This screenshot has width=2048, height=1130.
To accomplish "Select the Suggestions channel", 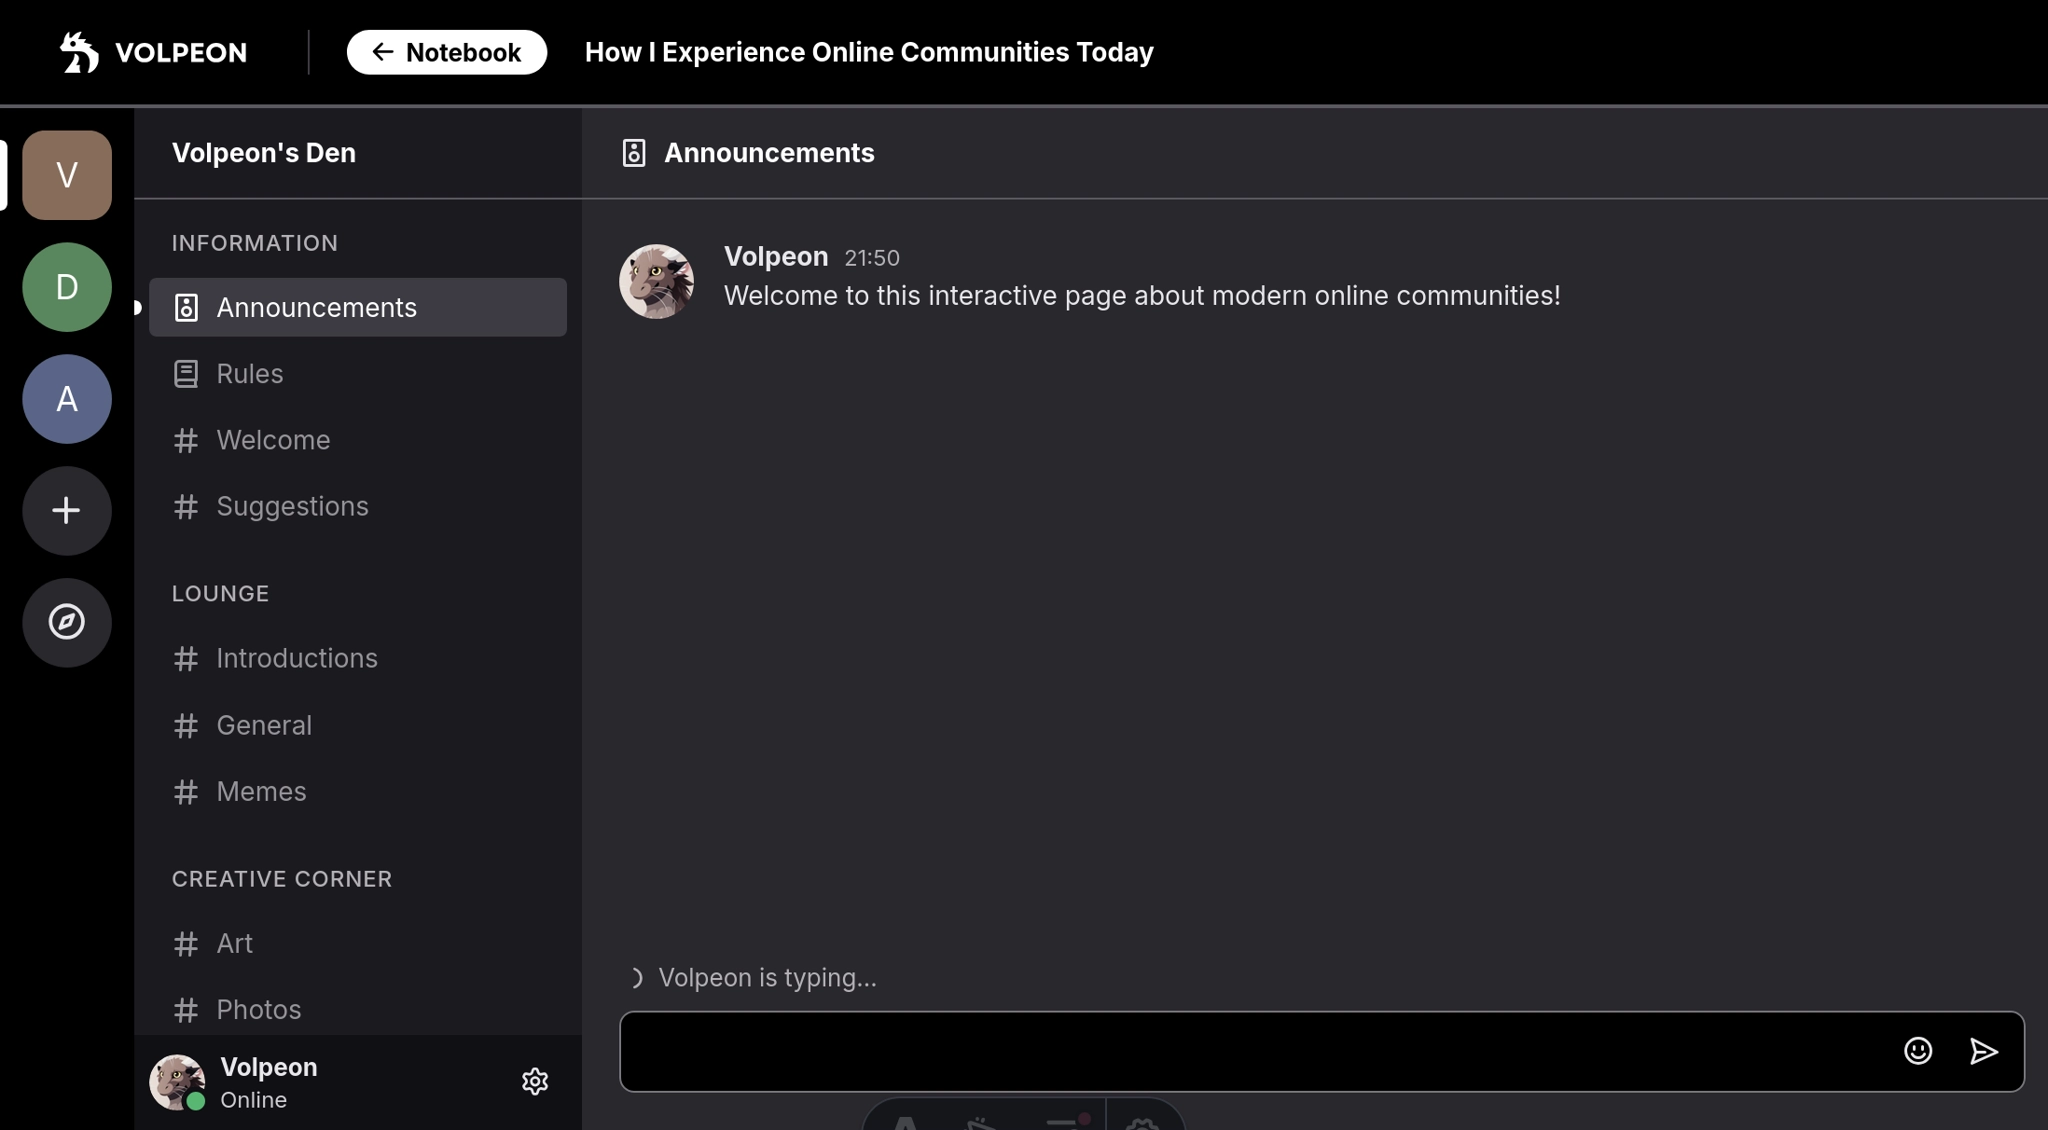I will click(292, 506).
